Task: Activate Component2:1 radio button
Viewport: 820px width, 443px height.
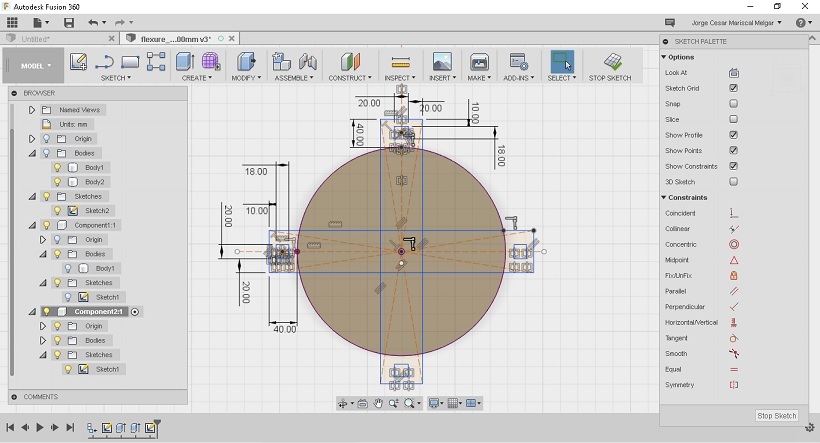Action: (x=135, y=312)
